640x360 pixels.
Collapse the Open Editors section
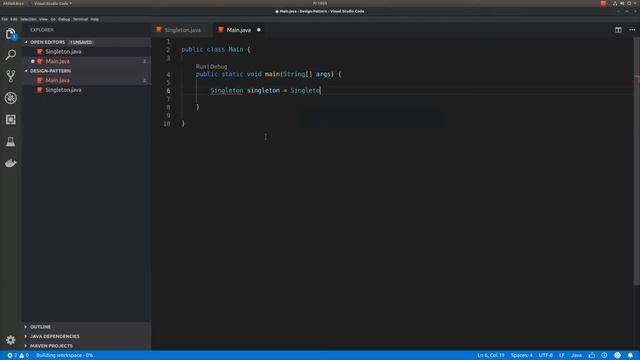(x=26, y=42)
